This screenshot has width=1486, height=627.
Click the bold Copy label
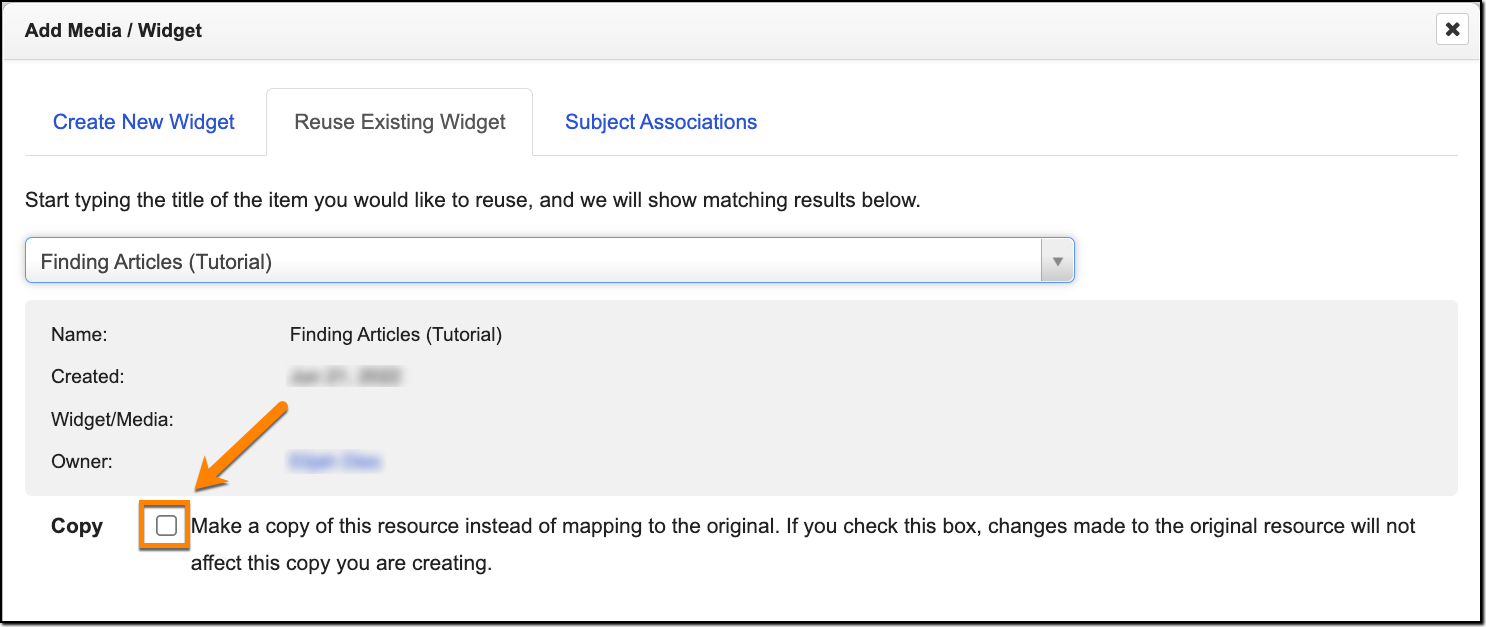[77, 526]
